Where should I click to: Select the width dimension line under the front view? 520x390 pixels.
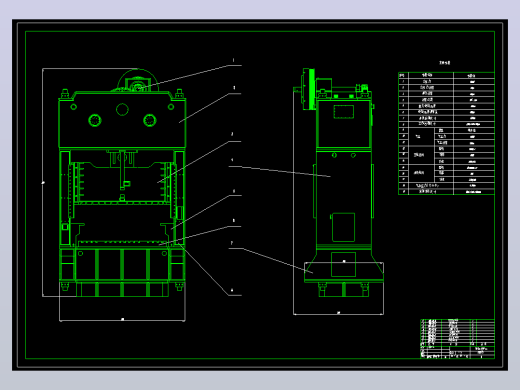[x=122, y=321]
